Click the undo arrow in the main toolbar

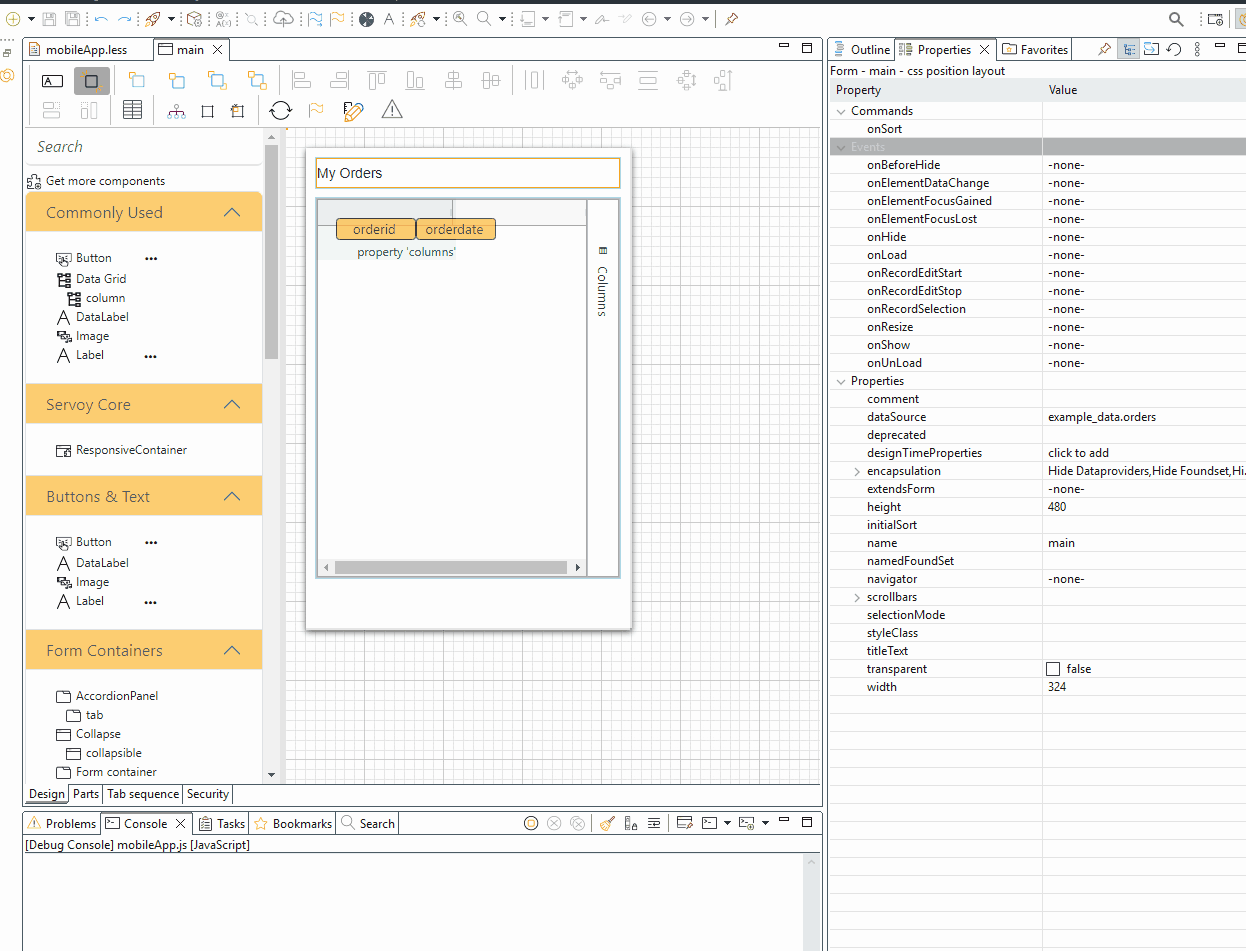coord(101,19)
